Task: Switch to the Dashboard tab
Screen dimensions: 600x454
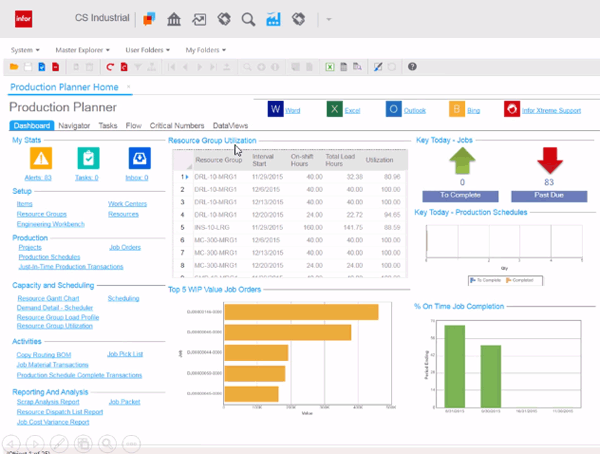Action: point(32,126)
